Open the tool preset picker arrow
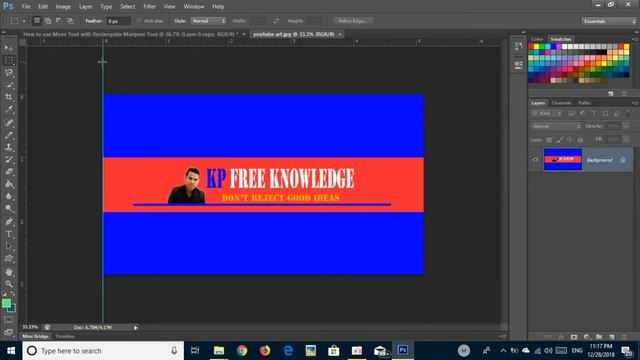The image size is (640, 360). pos(24,21)
